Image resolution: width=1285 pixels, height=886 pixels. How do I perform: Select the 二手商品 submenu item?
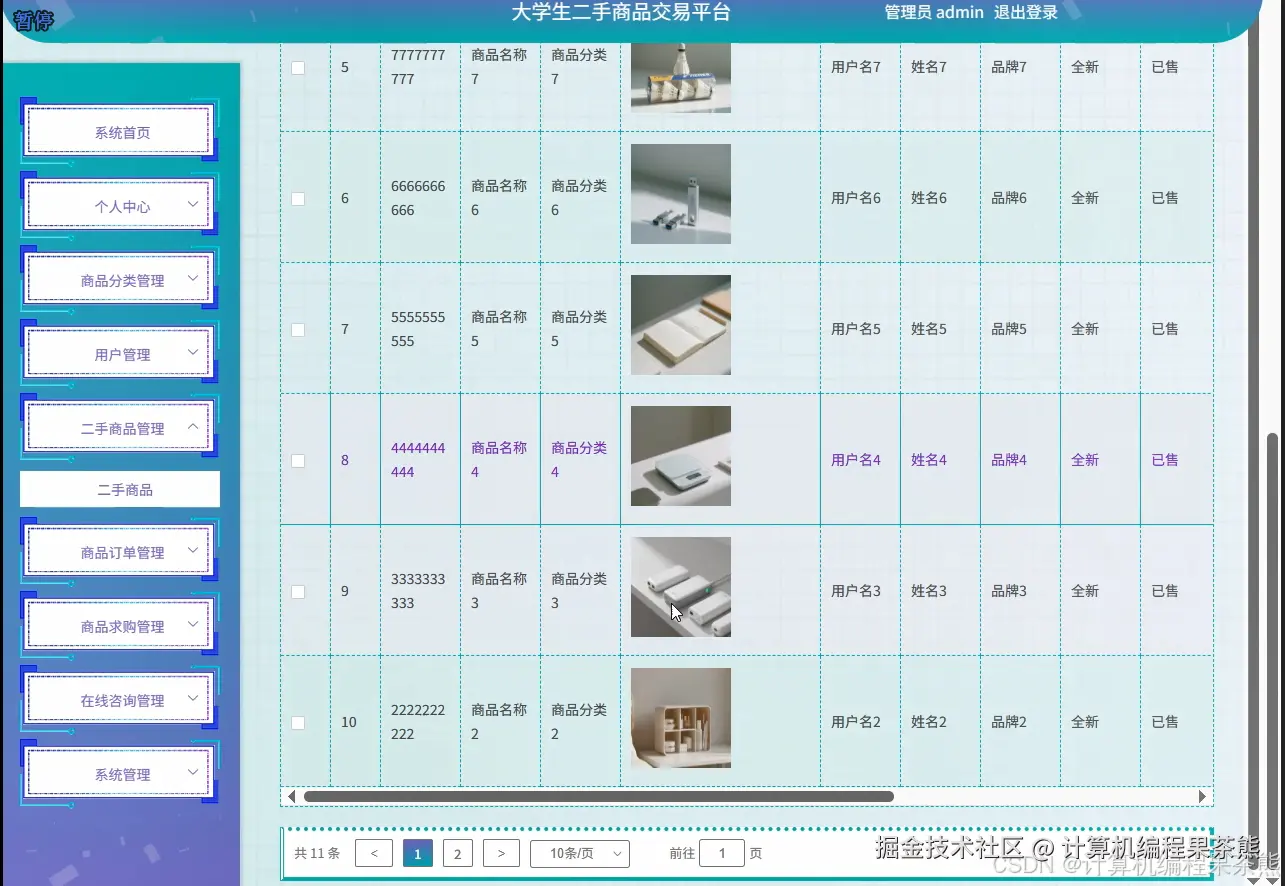[x=118, y=489]
